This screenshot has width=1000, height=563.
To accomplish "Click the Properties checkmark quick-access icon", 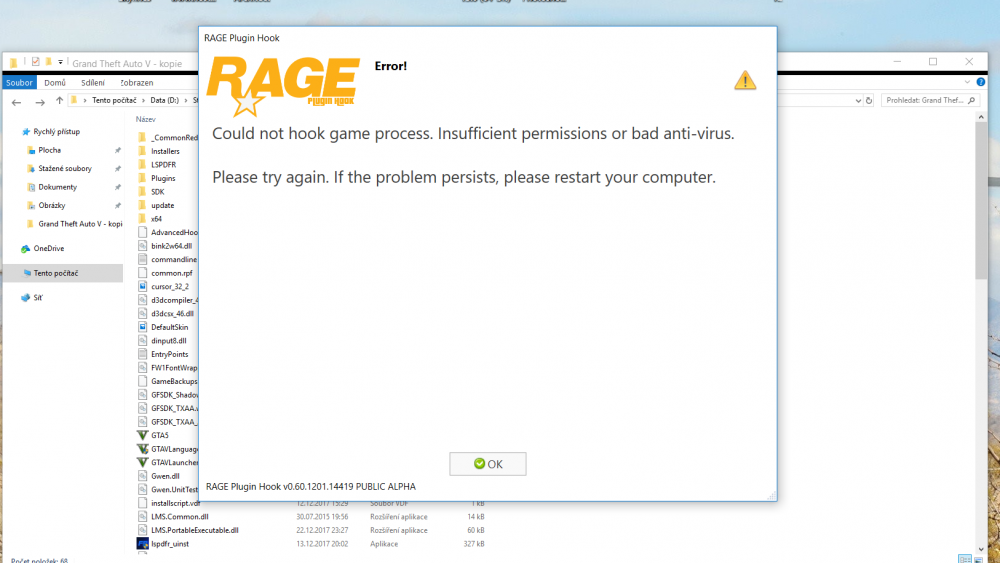I will click(36, 62).
